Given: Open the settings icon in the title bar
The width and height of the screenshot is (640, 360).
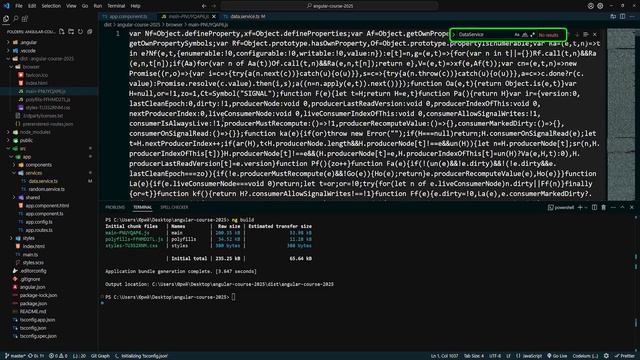Looking at the screenshot, I should point(600,6).
